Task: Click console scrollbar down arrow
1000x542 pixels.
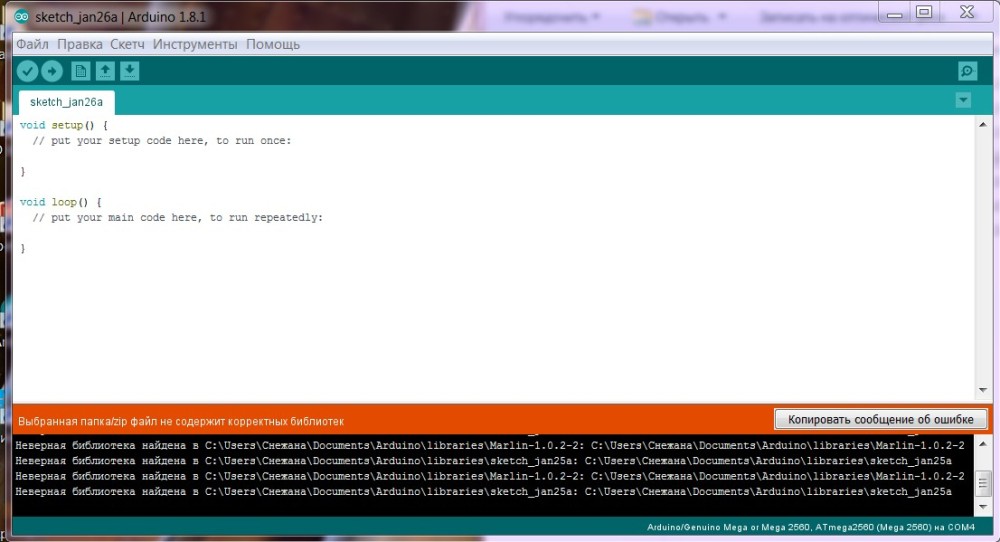Action: 983,507
